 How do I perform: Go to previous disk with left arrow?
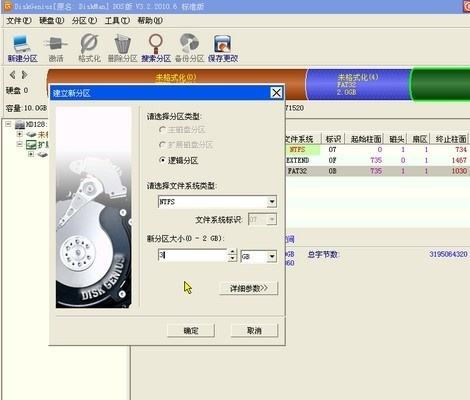click(13, 75)
